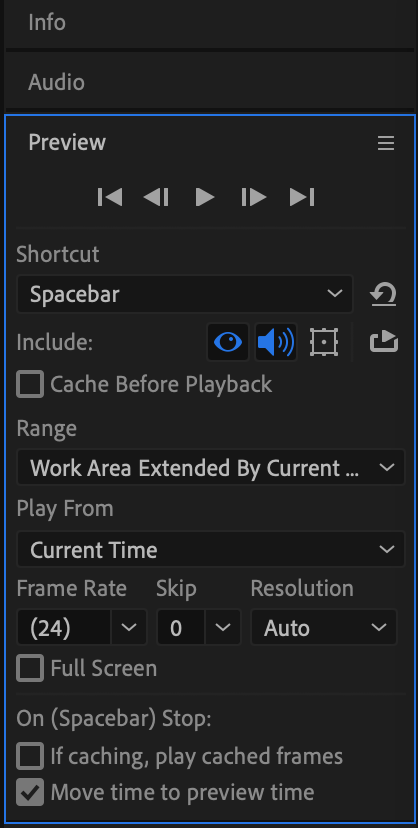418x828 pixels.
Task: Expand the Audio panel tab
Action: pyautogui.click(x=56, y=82)
